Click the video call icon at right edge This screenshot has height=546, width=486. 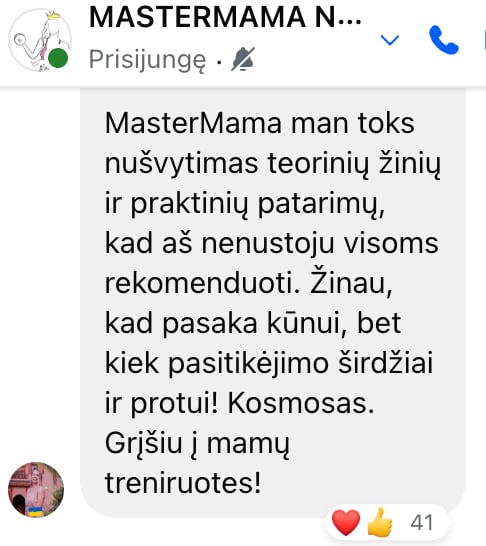point(485,40)
